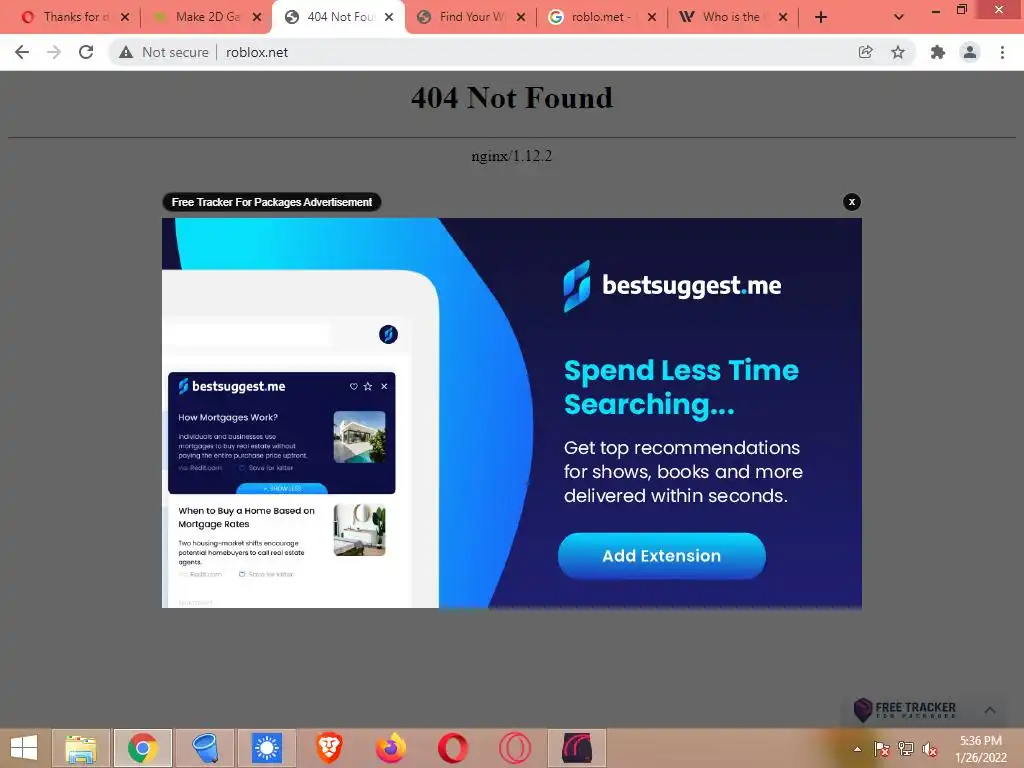The height and width of the screenshot is (768, 1024).
Task: Click the network status tray icon
Action: tap(906, 749)
